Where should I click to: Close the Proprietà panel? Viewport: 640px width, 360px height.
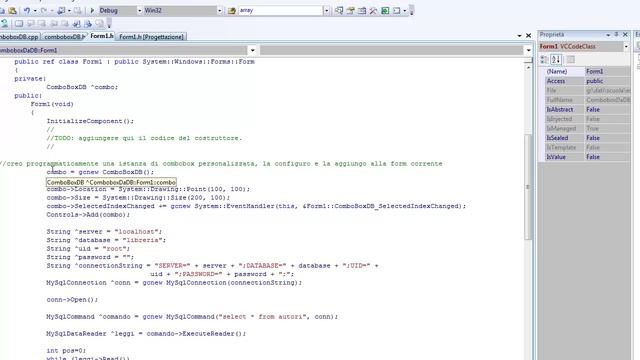click(x=625, y=35)
